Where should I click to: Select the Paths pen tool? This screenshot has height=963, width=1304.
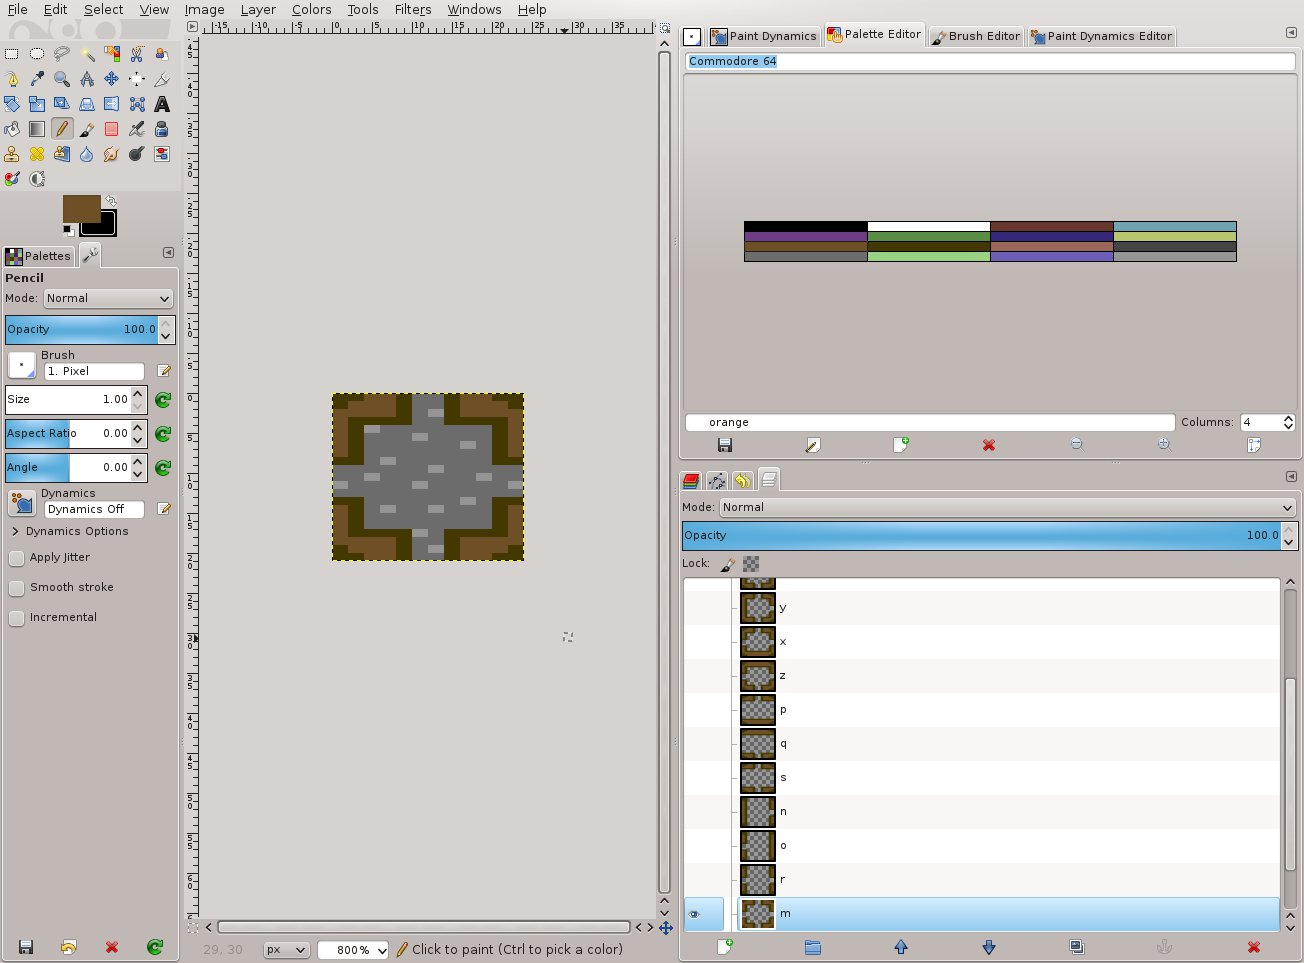(x=12, y=79)
